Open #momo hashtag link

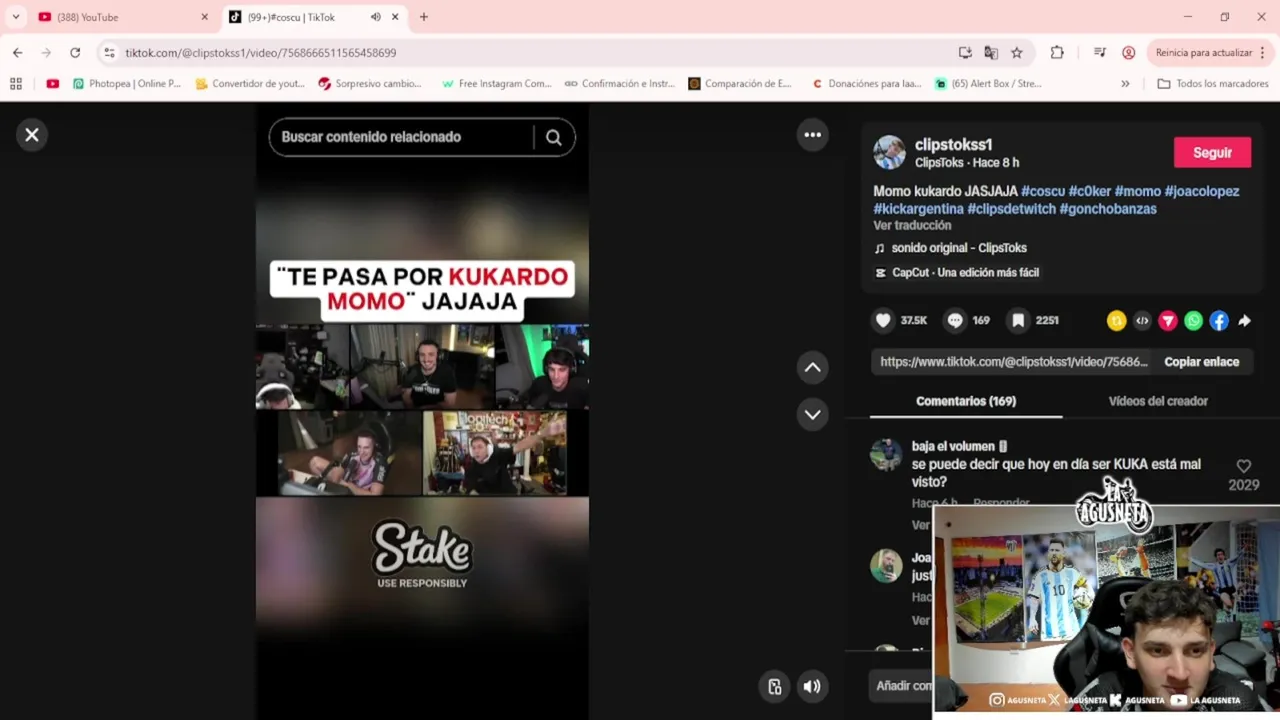1138,191
